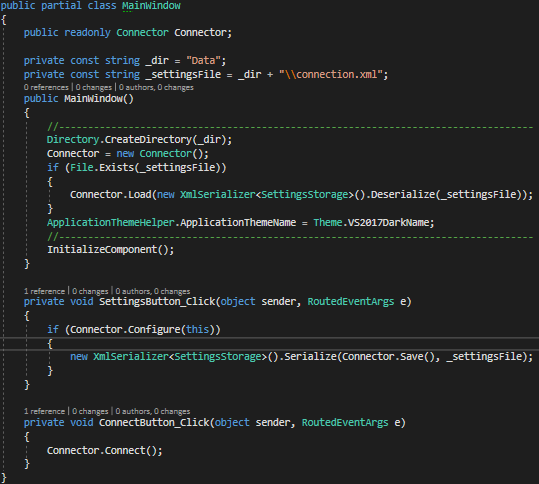Click the ApplicationThemeHelper identifier
The height and width of the screenshot is (484, 539).
[x=111, y=222]
